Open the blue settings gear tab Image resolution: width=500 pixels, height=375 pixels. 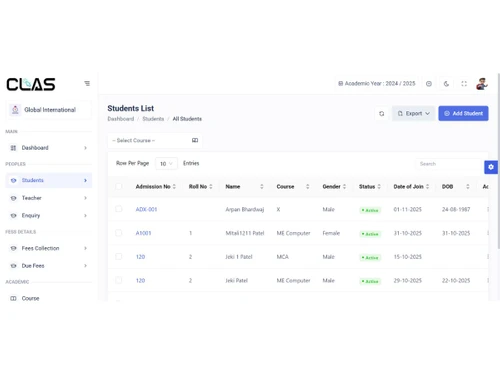pos(491,167)
